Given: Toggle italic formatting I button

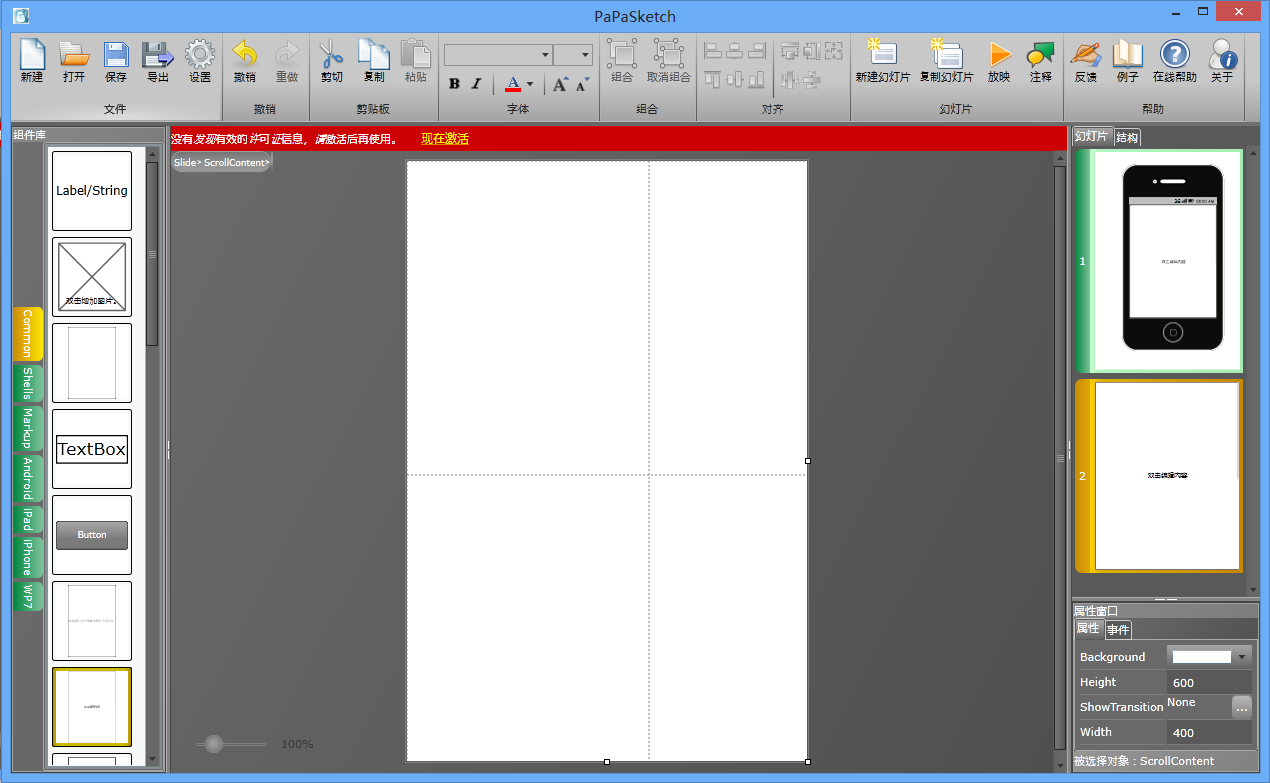Looking at the screenshot, I should tap(476, 84).
